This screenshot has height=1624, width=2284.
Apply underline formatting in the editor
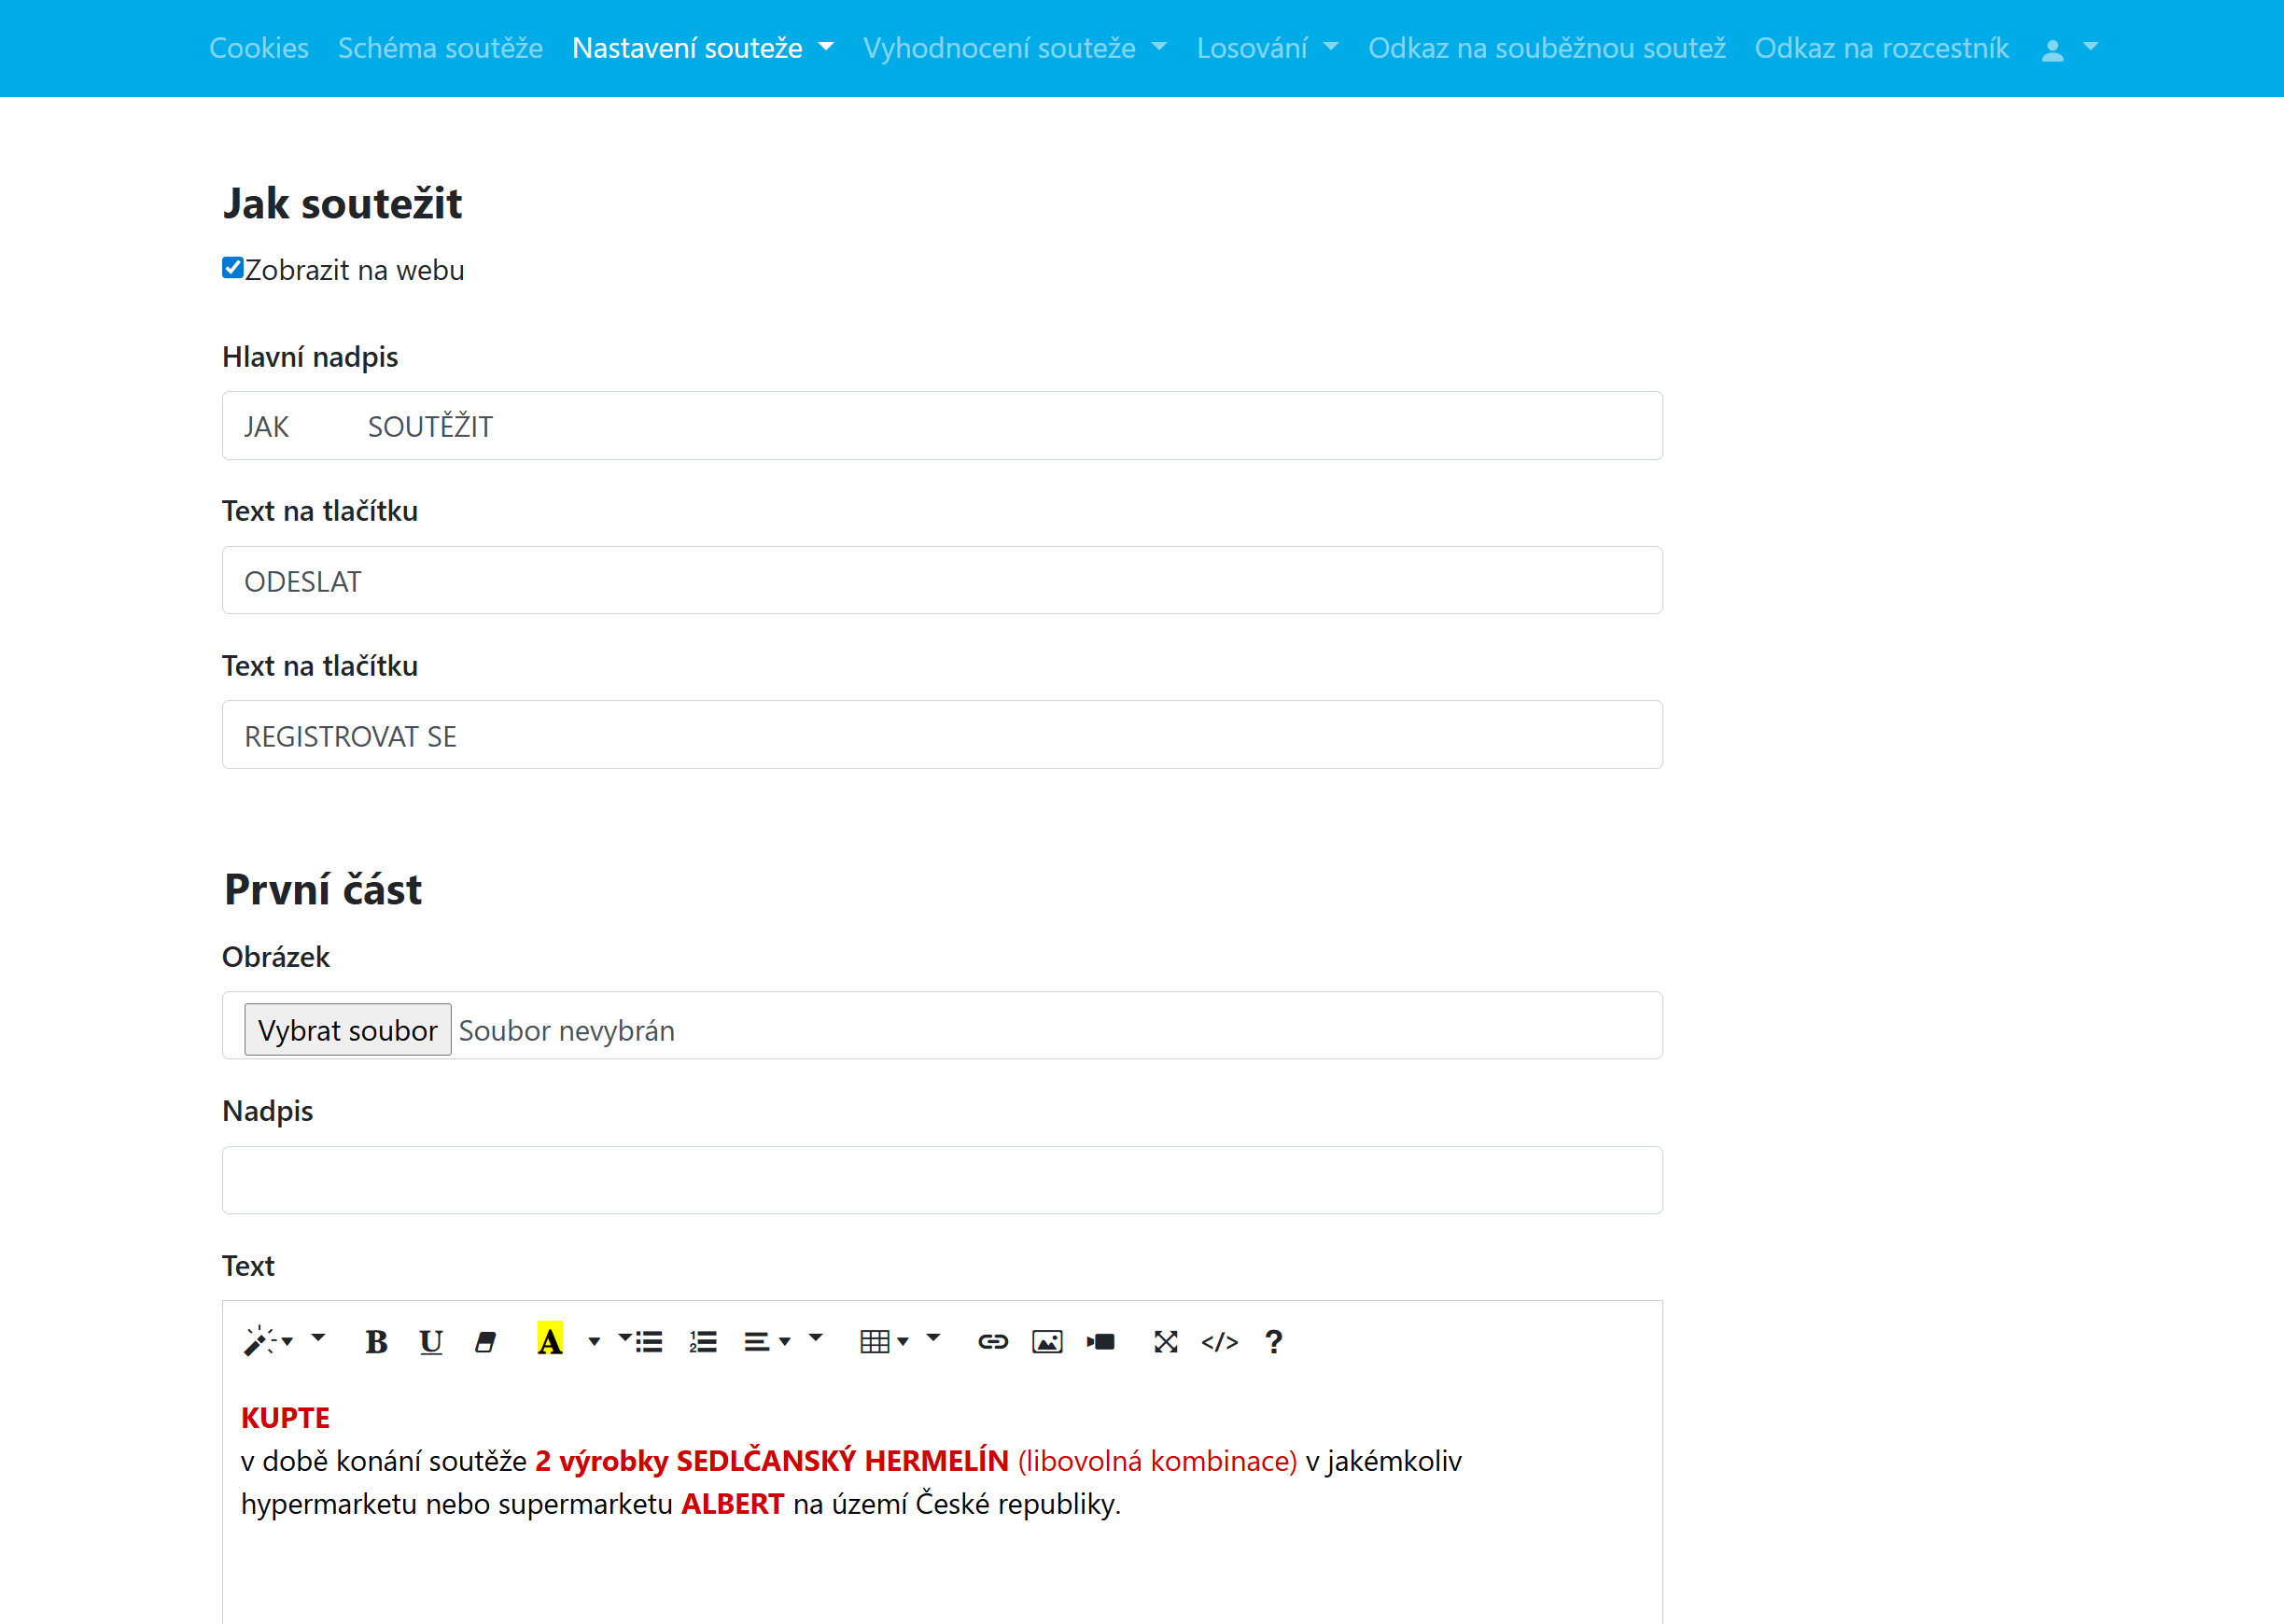(431, 1342)
